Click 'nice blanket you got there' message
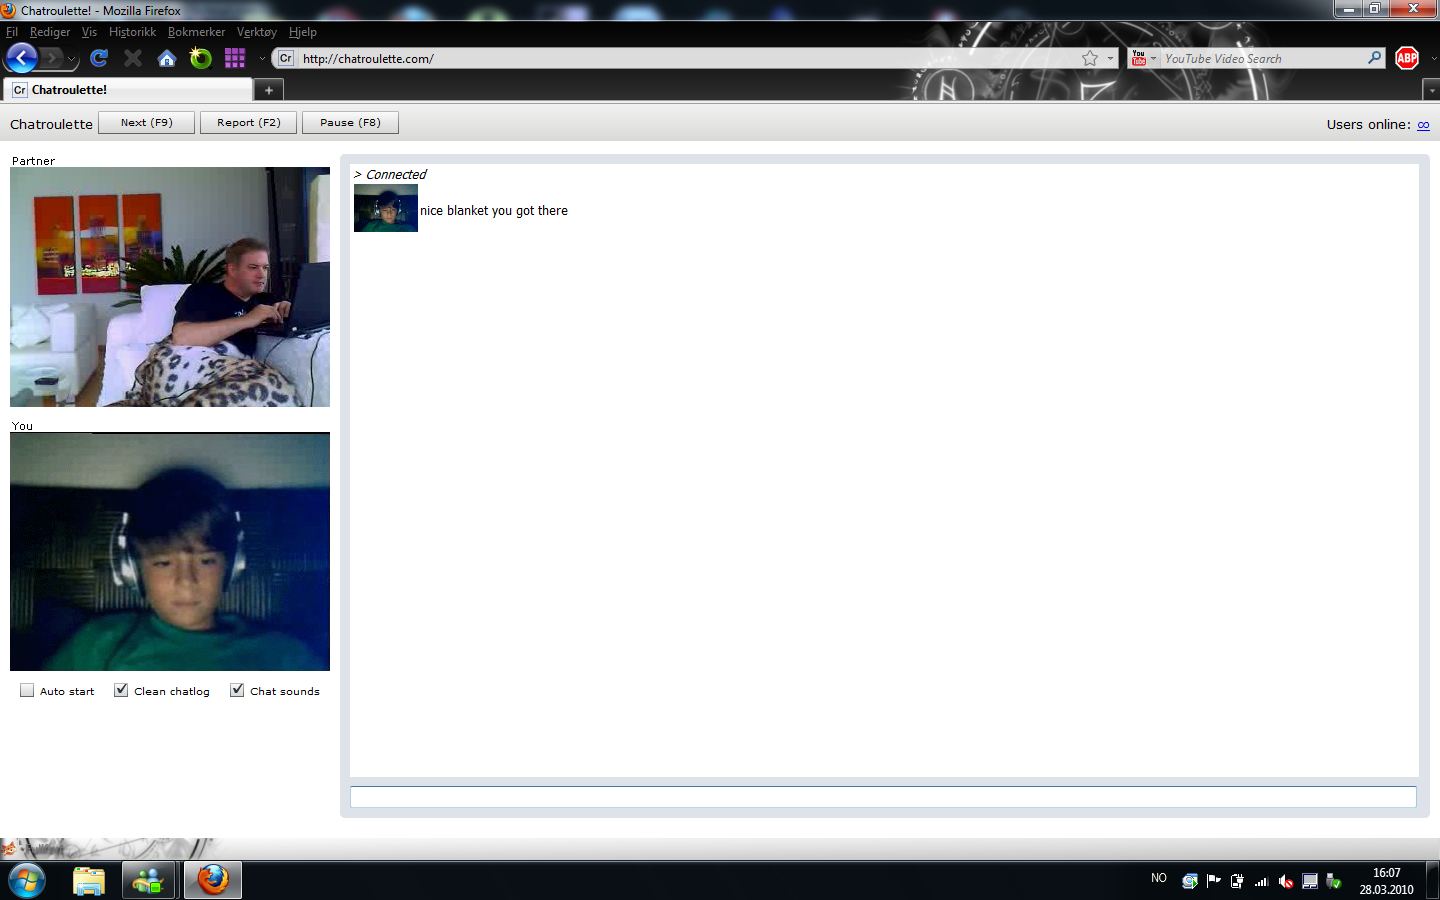The image size is (1440, 900). pyautogui.click(x=494, y=211)
